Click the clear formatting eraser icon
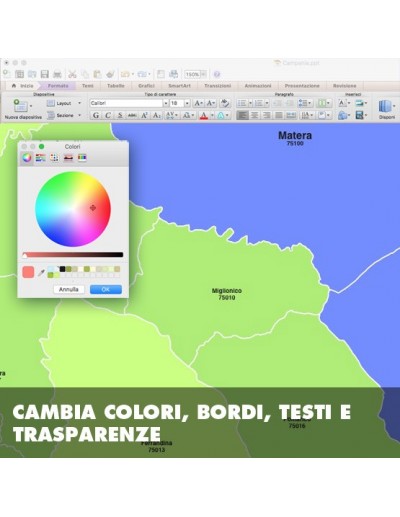Screen dimensions: 400x517 [x=225, y=103]
